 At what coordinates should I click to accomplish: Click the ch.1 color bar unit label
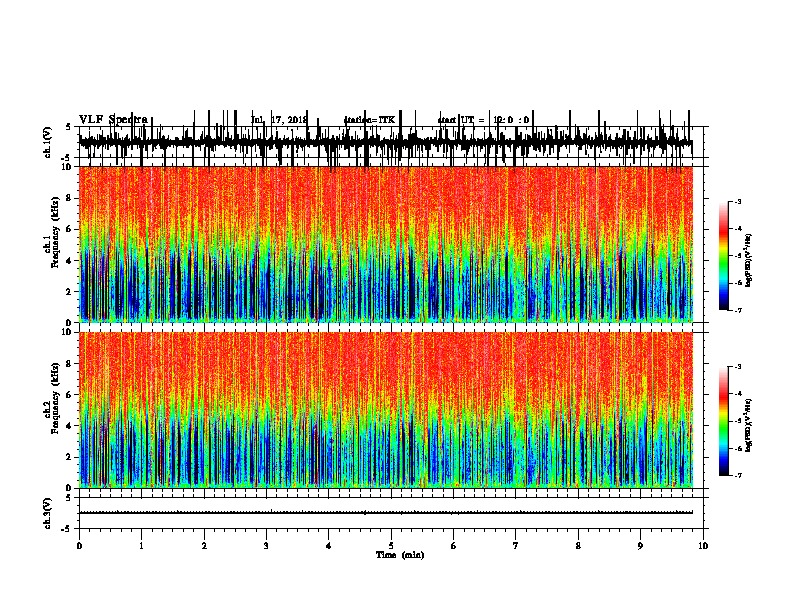(748, 260)
